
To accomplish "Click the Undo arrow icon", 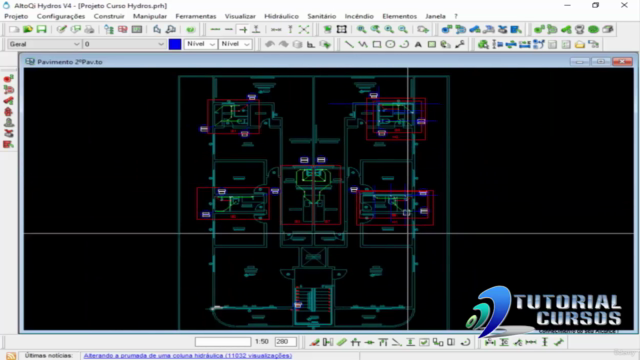I will click(x=270, y=44).
